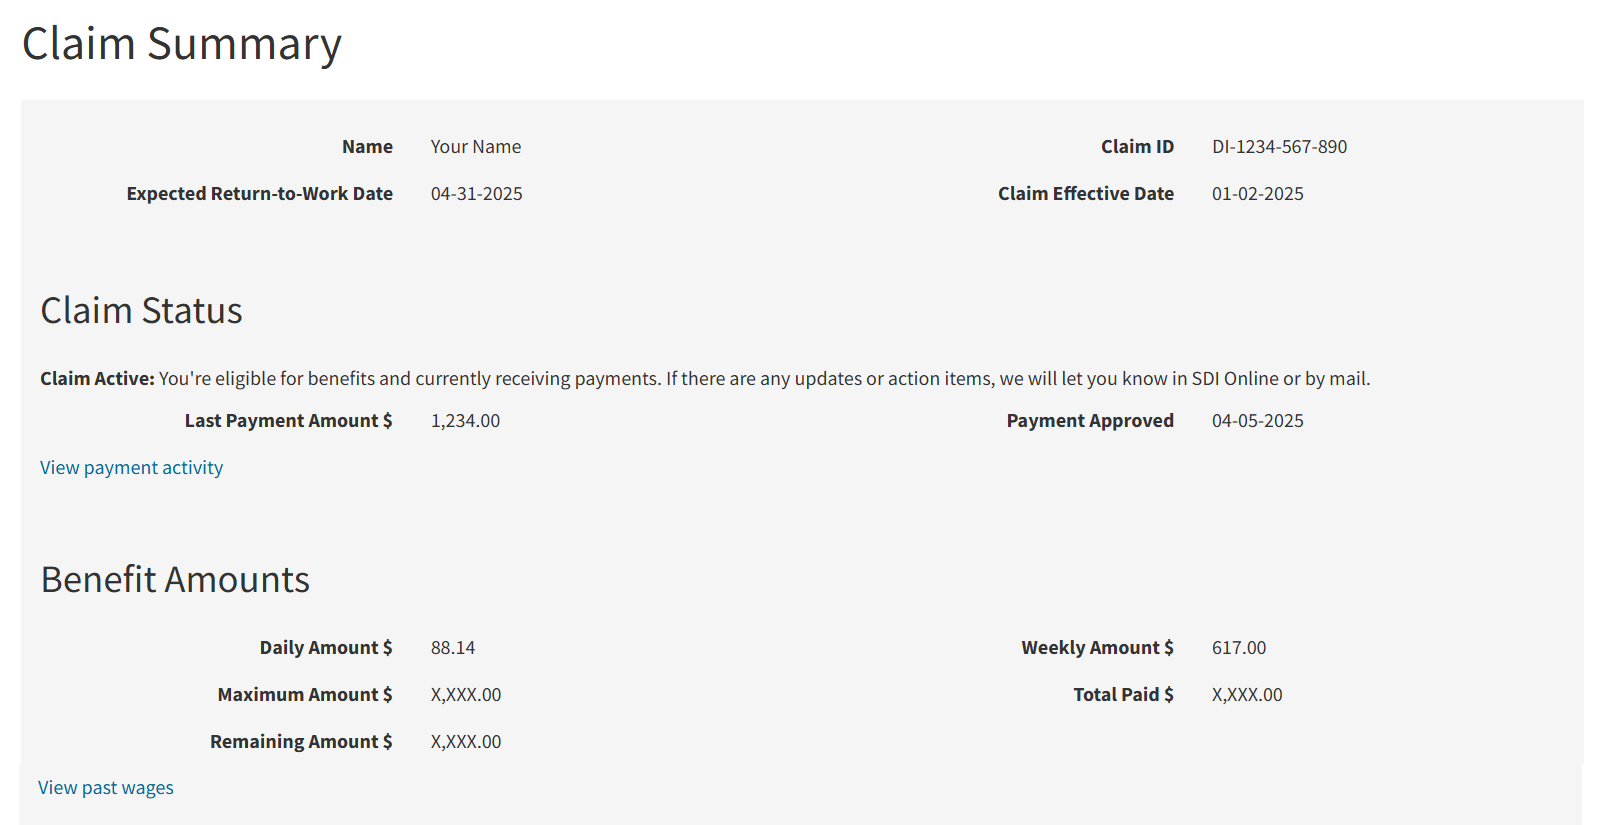Select the claim ID value DI-1234-567-890
This screenshot has height=825, width=1600.
pyautogui.click(x=1279, y=147)
